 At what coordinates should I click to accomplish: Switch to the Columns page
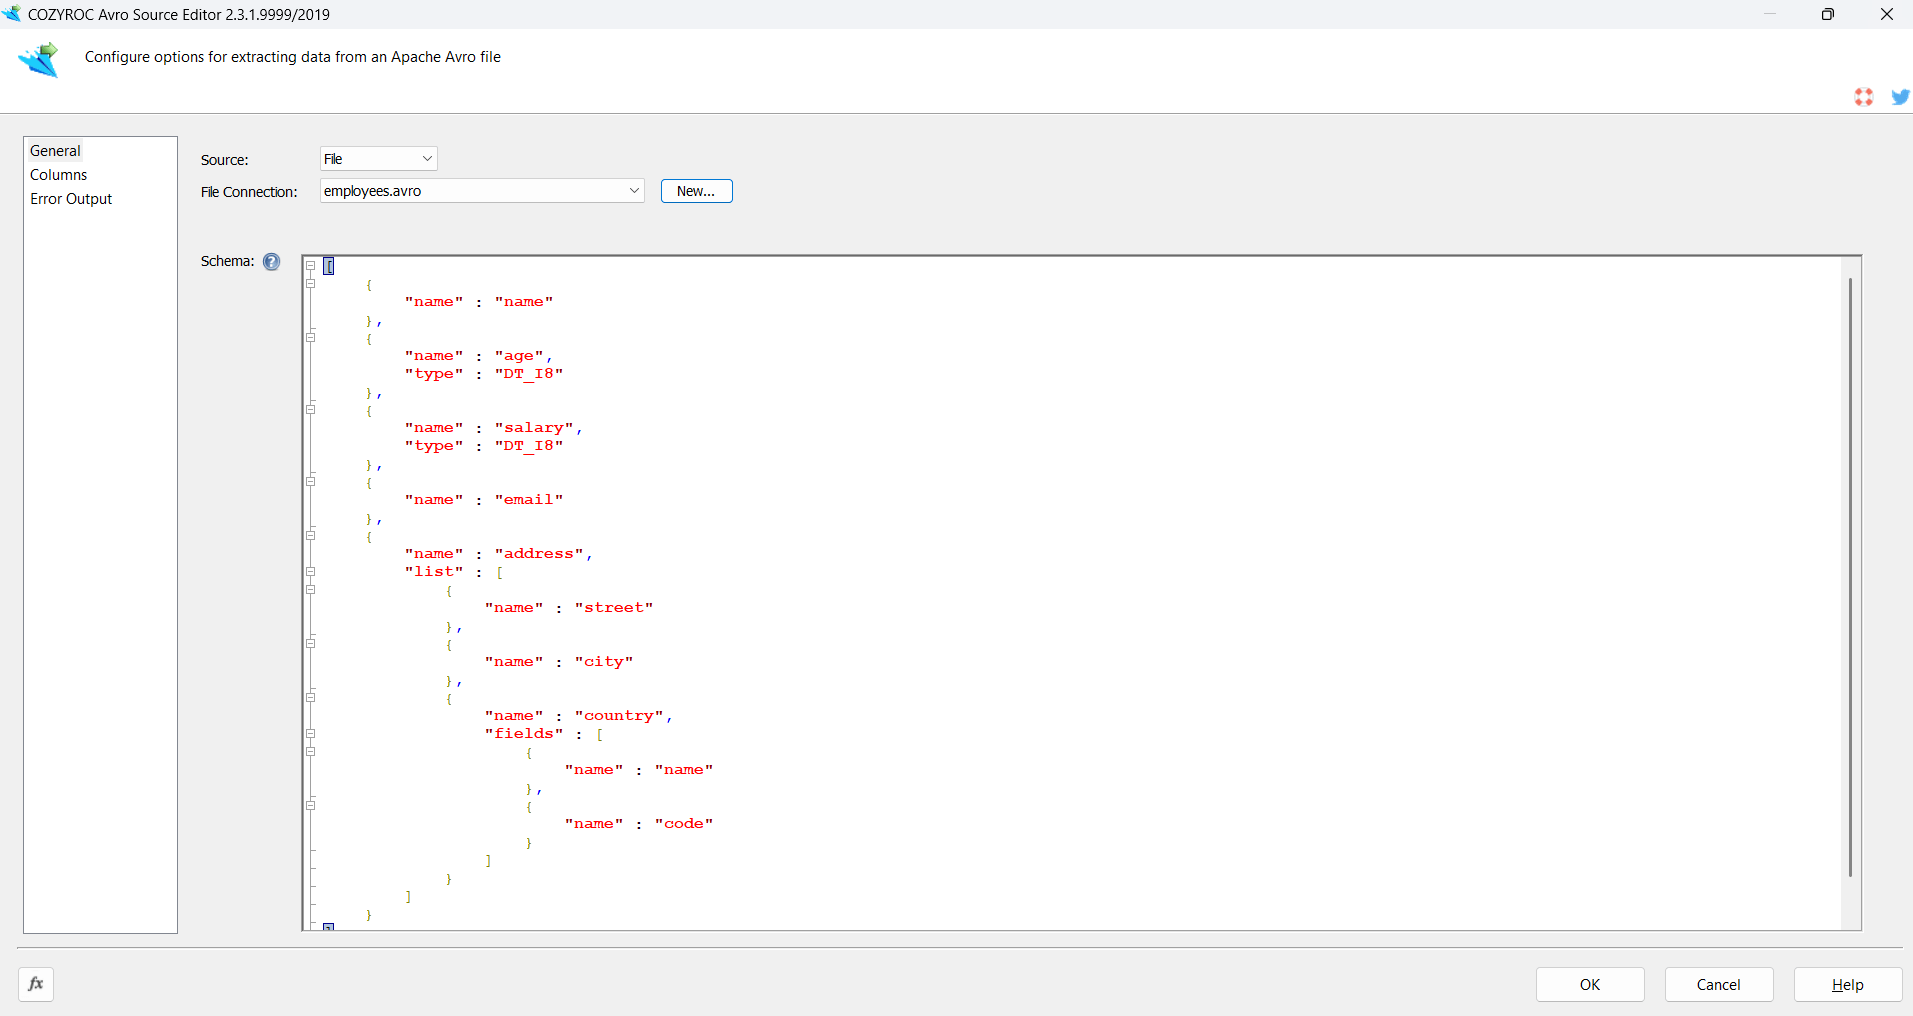pos(59,175)
